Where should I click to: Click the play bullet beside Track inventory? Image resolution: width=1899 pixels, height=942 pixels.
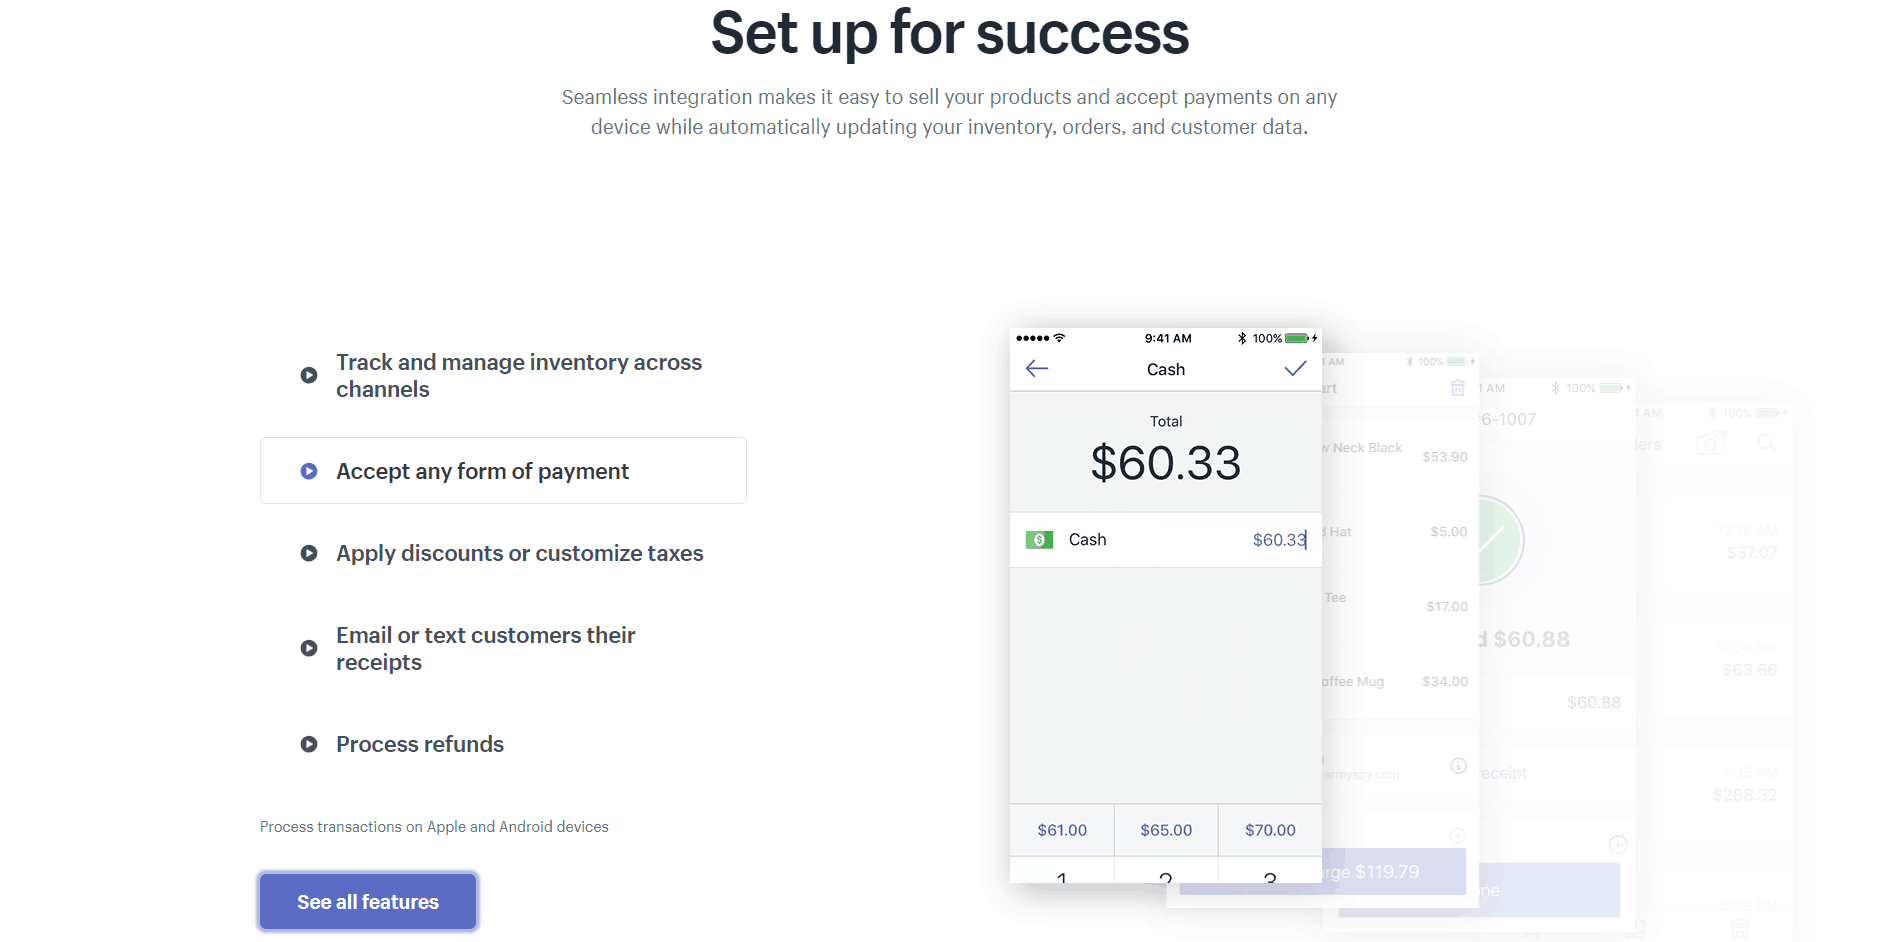click(309, 376)
